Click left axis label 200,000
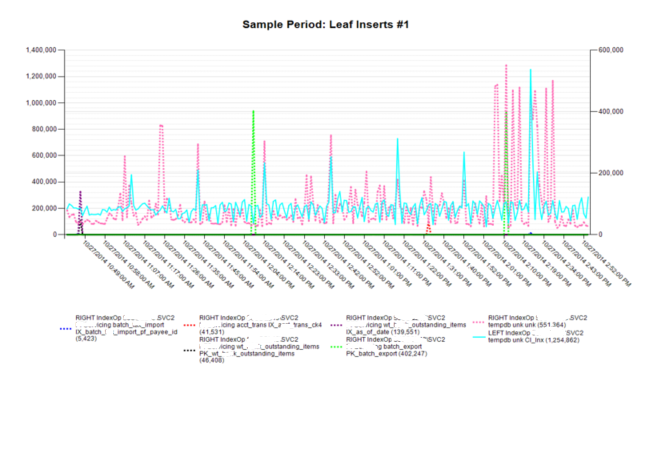651x465 pixels. point(44,208)
